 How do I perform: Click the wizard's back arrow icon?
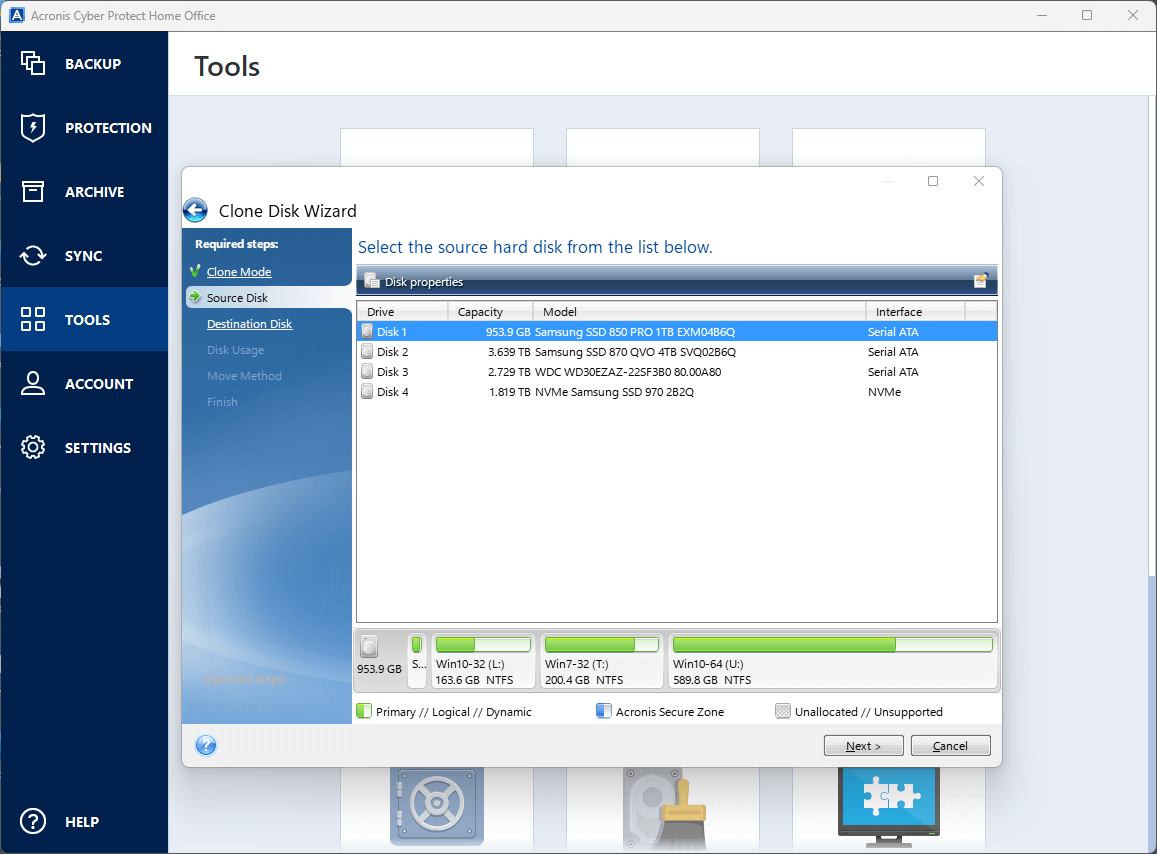tap(195, 210)
